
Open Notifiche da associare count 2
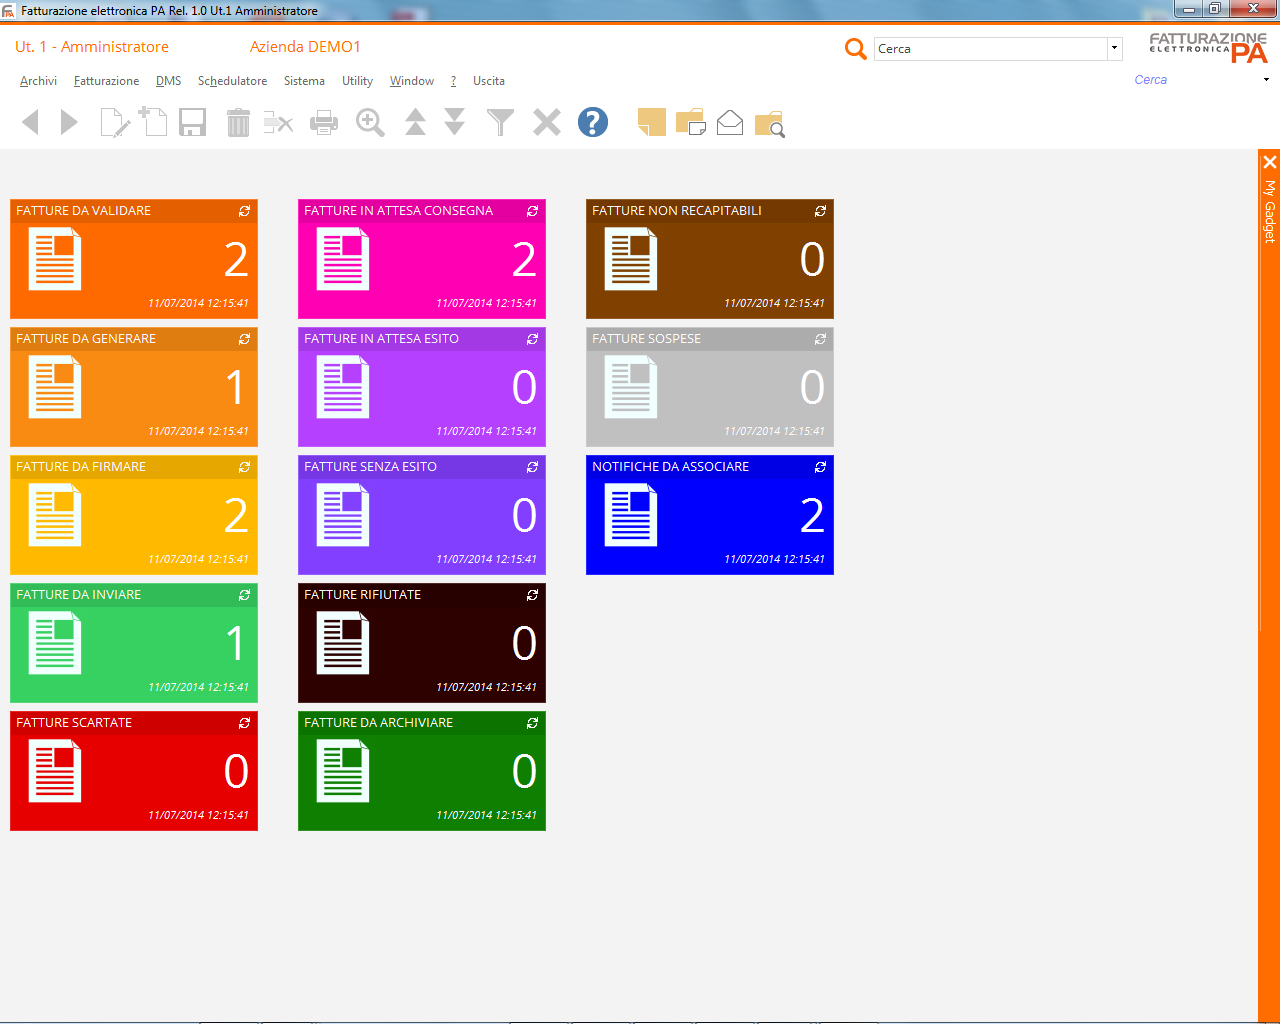pyautogui.click(x=812, y=515)
